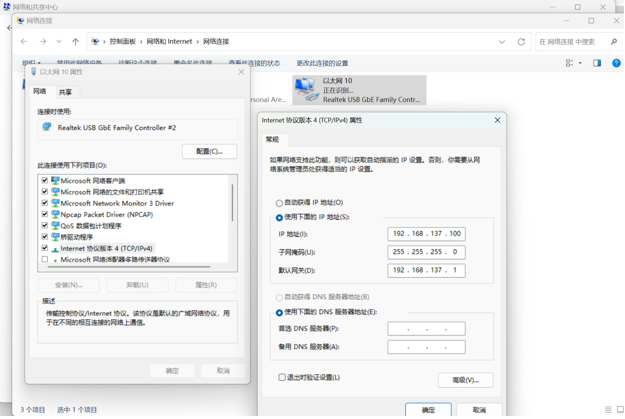Click 确定 in 以太网 10 属性 dialog
The width and height of the screenshot is (625, 419).
[172, 371]
